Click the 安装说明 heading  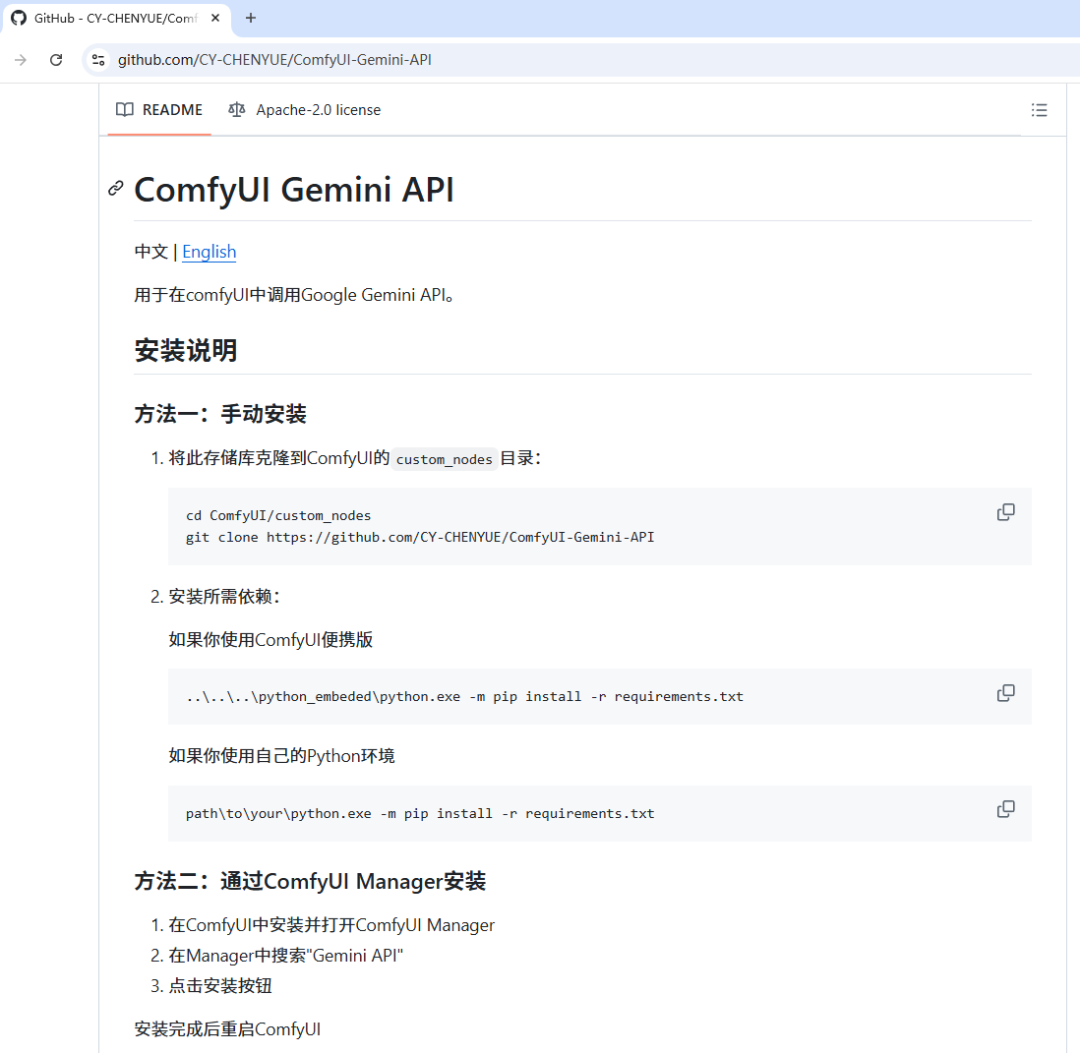pyautogui.click(x=185, y=351)
